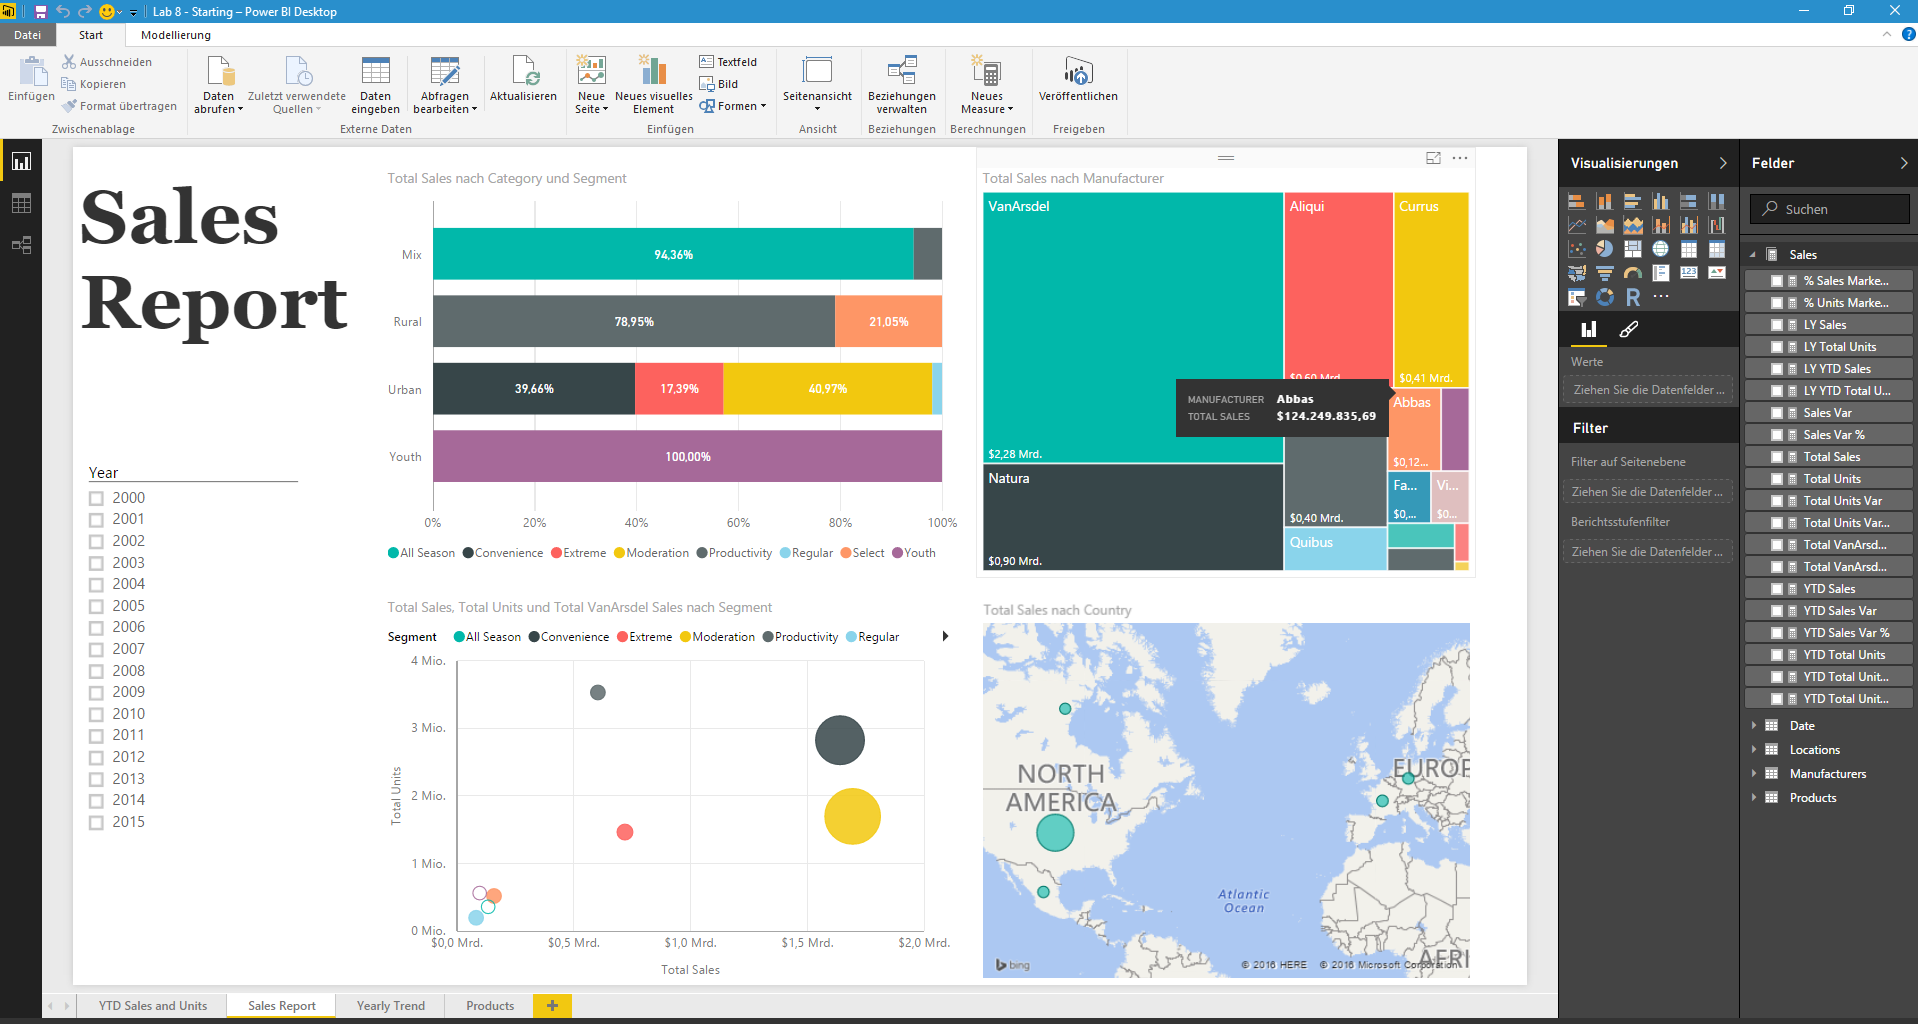Viewport: 1918px width, 1024px height.
Task: Open YTD Sales and Units page tab
Action: coord(153,1006)
